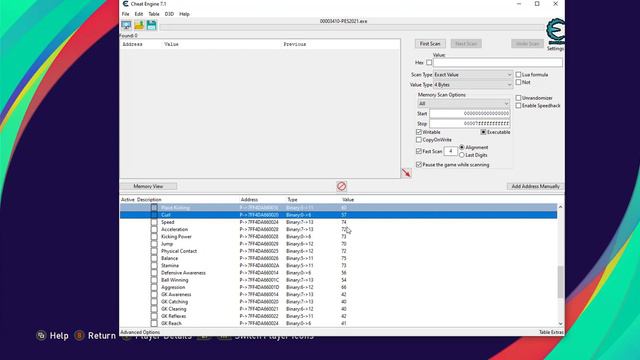Open the Edit menu

pos(139,14)
